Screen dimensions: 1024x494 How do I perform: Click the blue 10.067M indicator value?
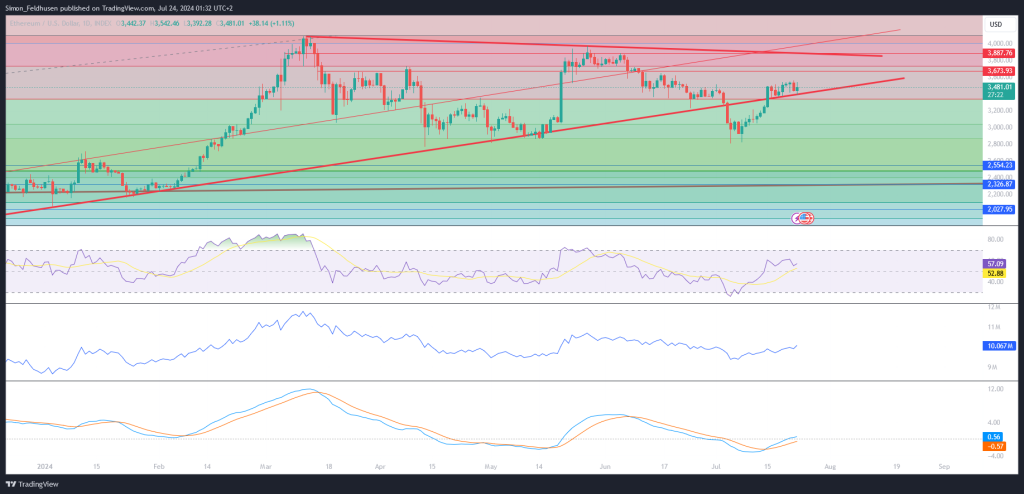click(x=1000, y=346)
